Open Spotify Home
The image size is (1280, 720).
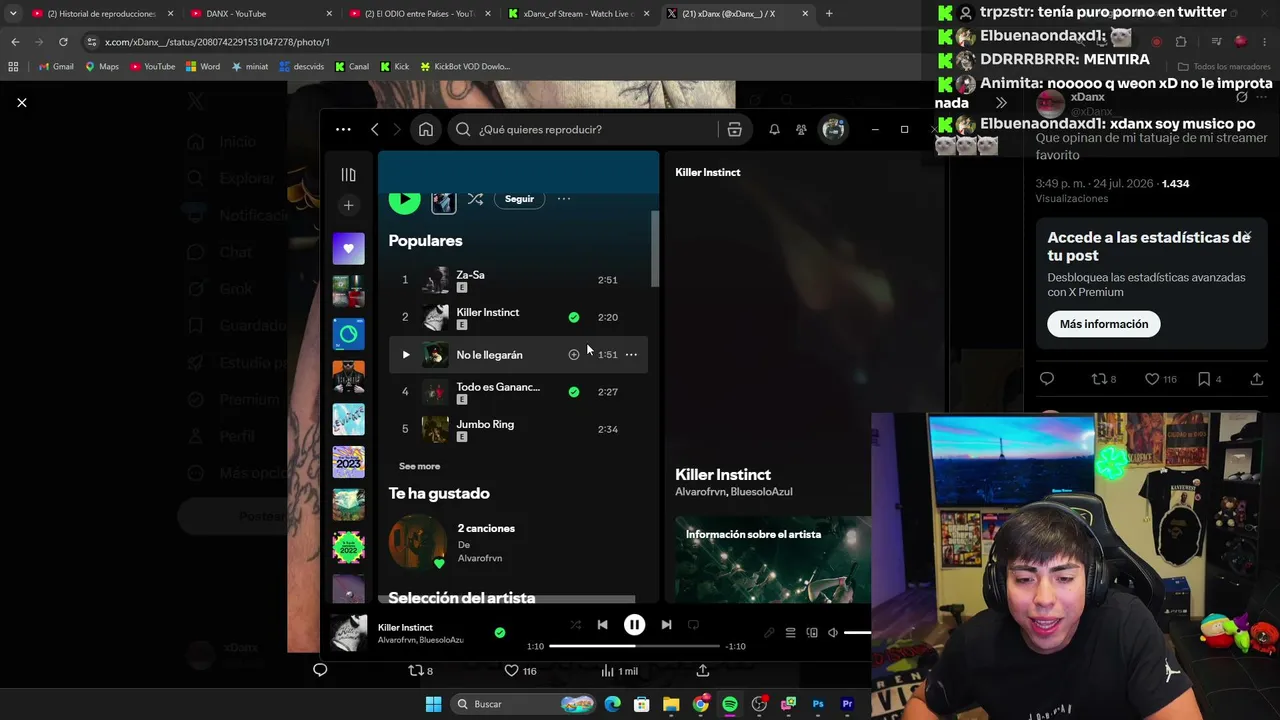tap(426, 129)
